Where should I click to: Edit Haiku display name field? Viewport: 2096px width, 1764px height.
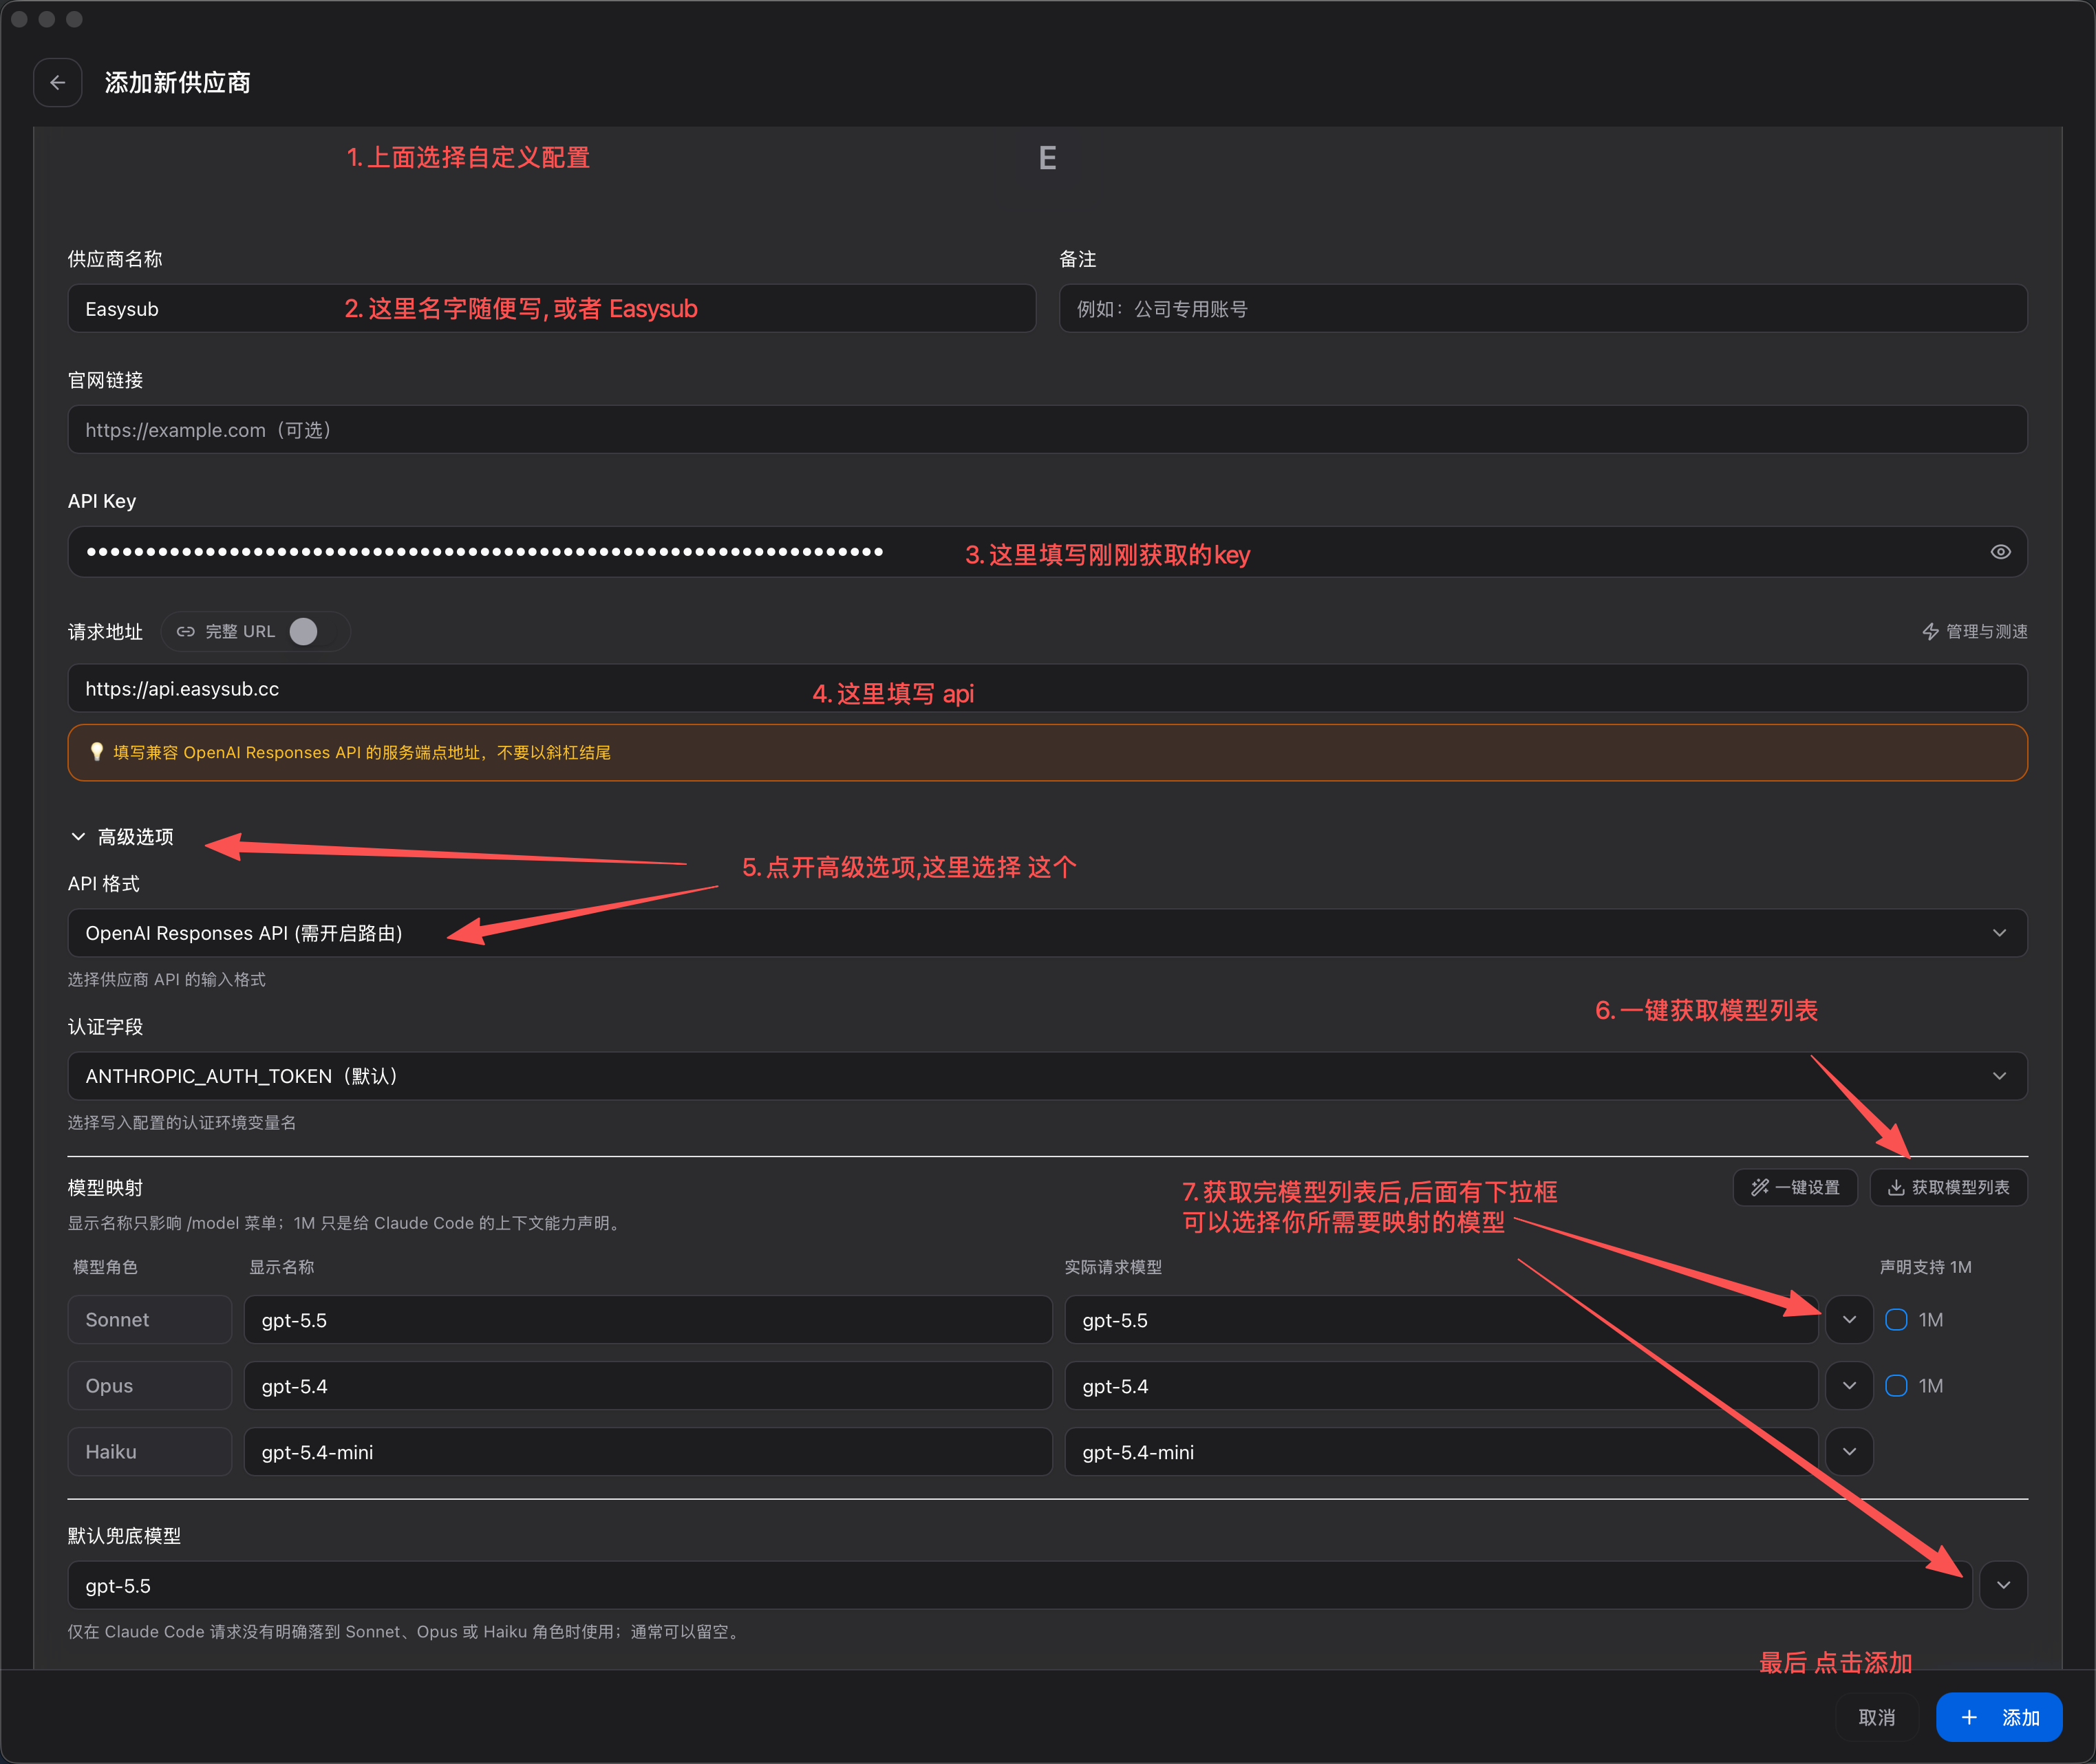648,1452
